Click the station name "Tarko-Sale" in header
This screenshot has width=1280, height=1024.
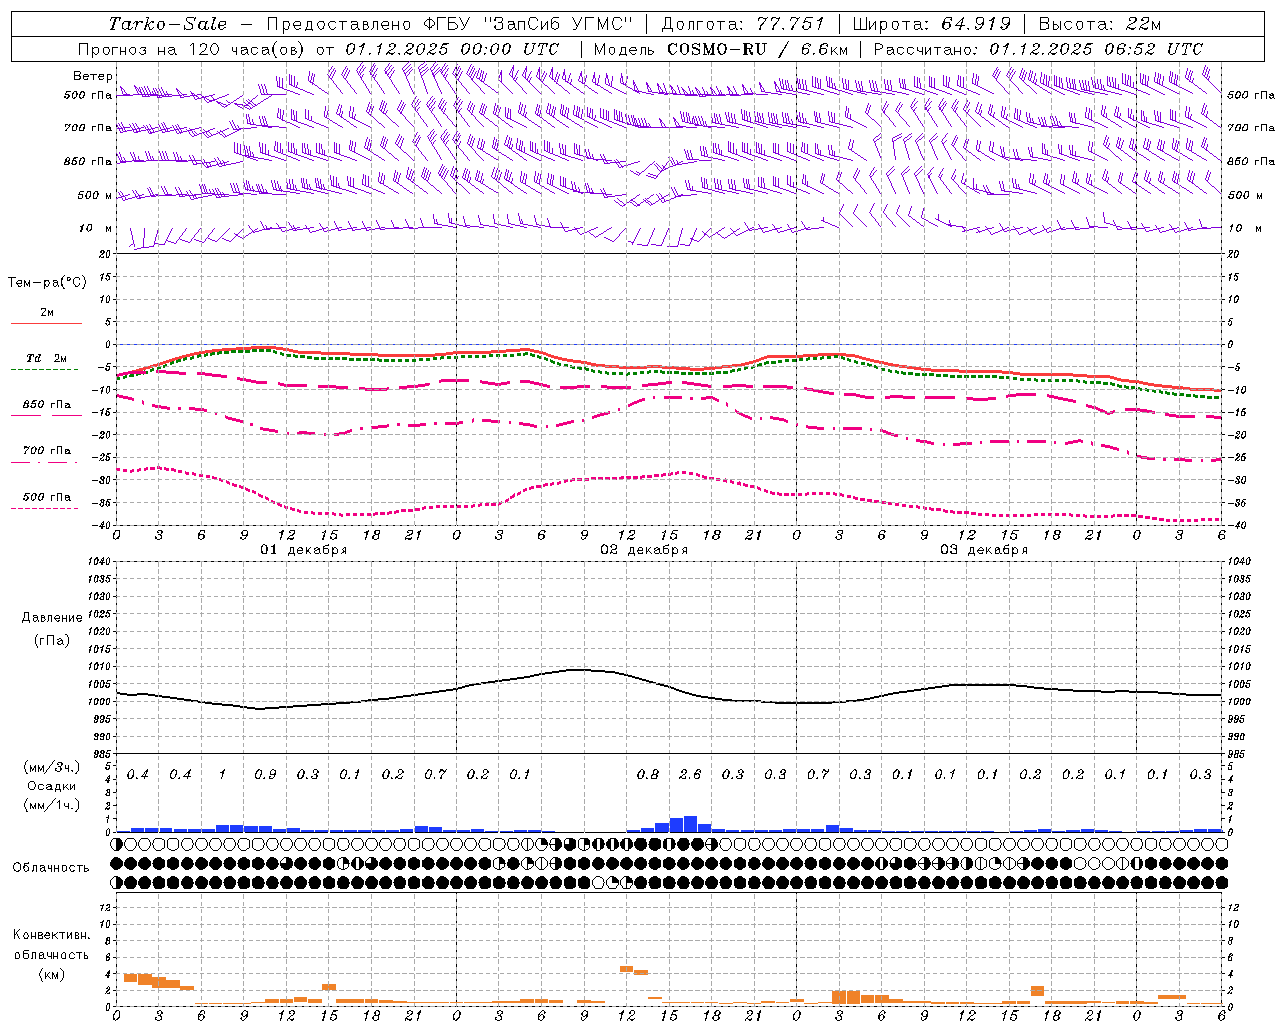pyautogui.click(x=168, y=24)
